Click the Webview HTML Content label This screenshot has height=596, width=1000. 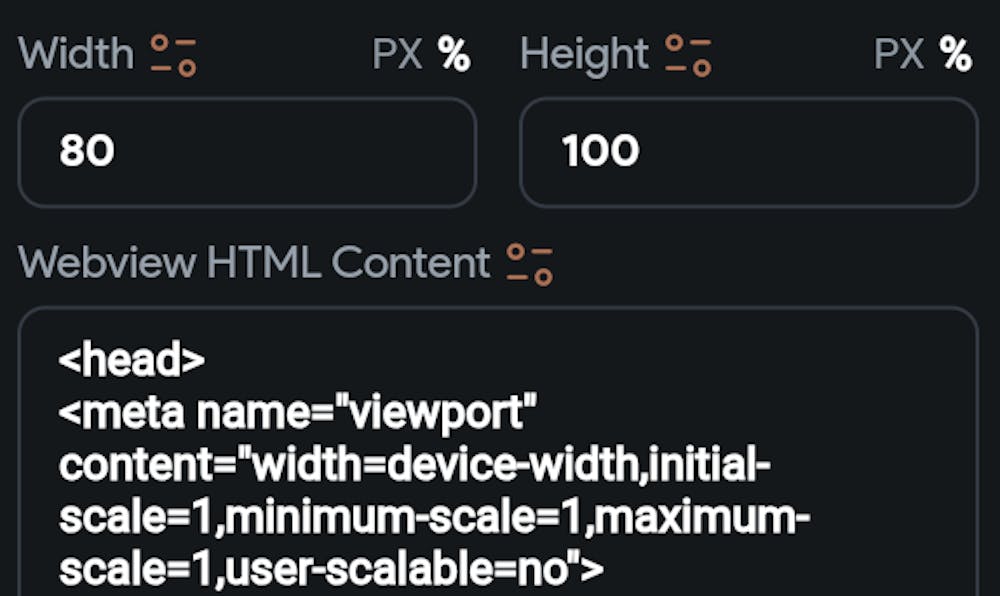[255, 263]
